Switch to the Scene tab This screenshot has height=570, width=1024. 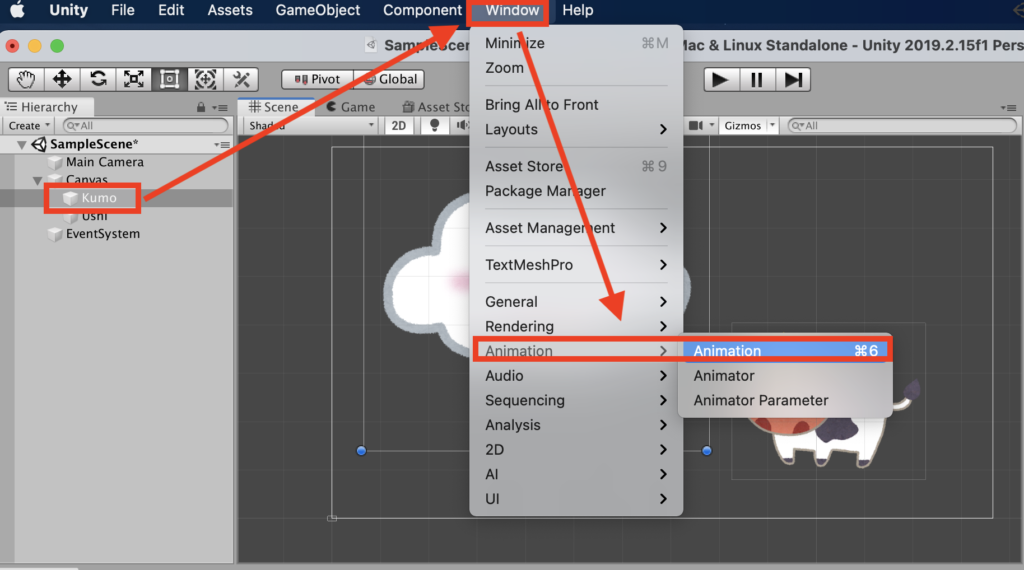pyautogui.click(x=274, y=107)
